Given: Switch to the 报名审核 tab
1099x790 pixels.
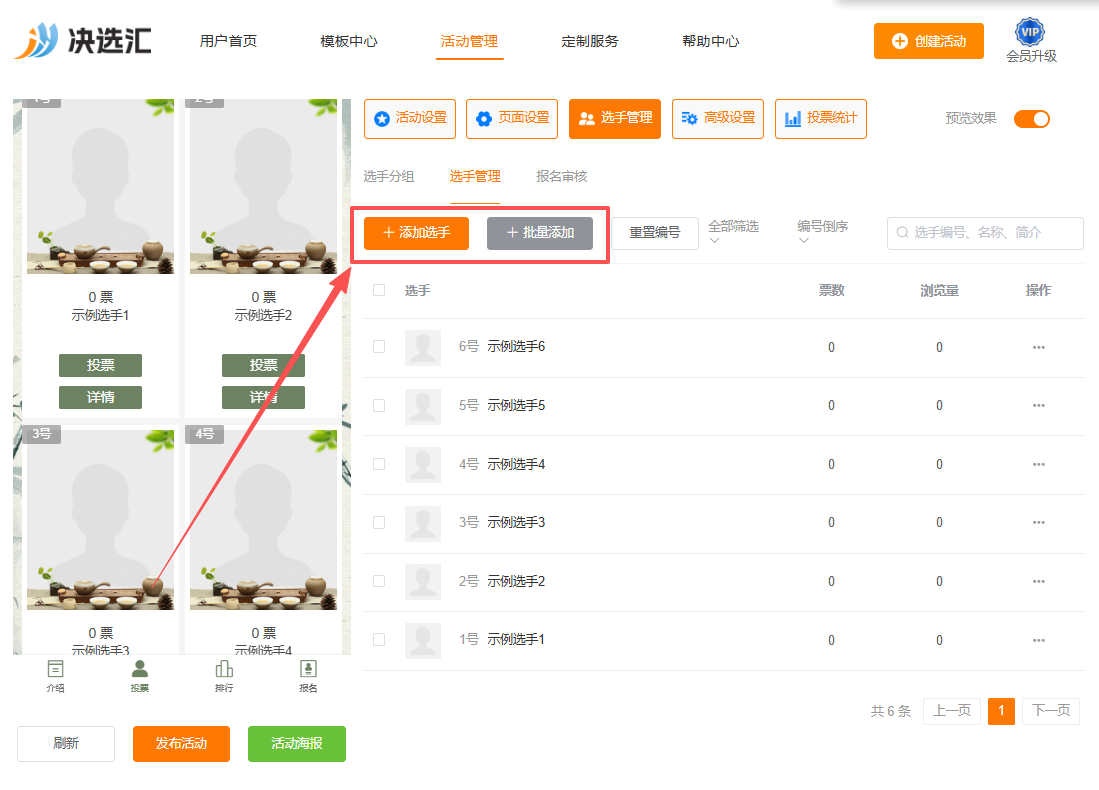Looking at the screenshot, I should click(x=561, y=177).
